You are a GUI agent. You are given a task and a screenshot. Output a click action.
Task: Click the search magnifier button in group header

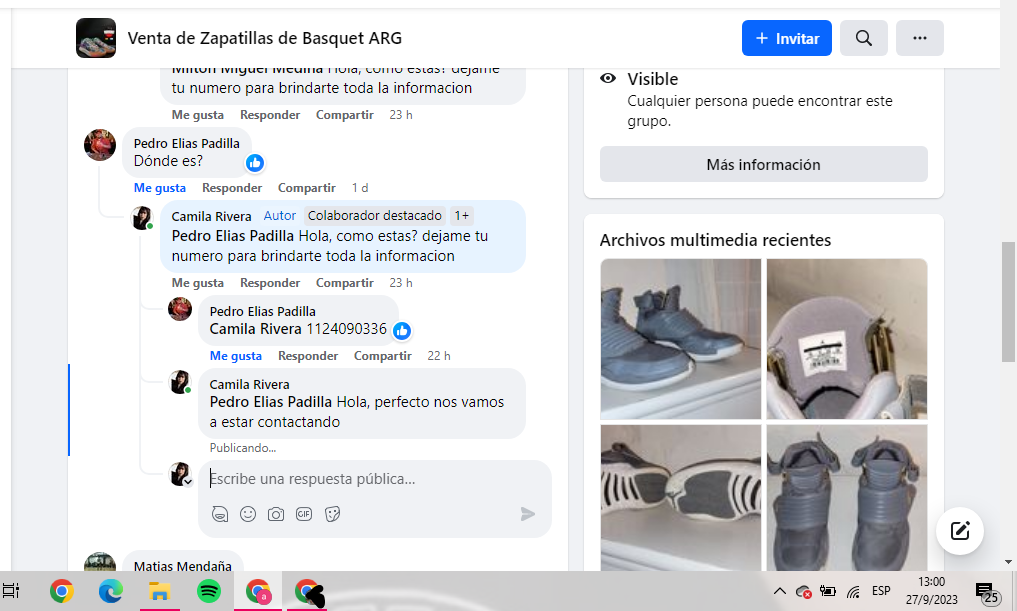click(x=864, y=38)
